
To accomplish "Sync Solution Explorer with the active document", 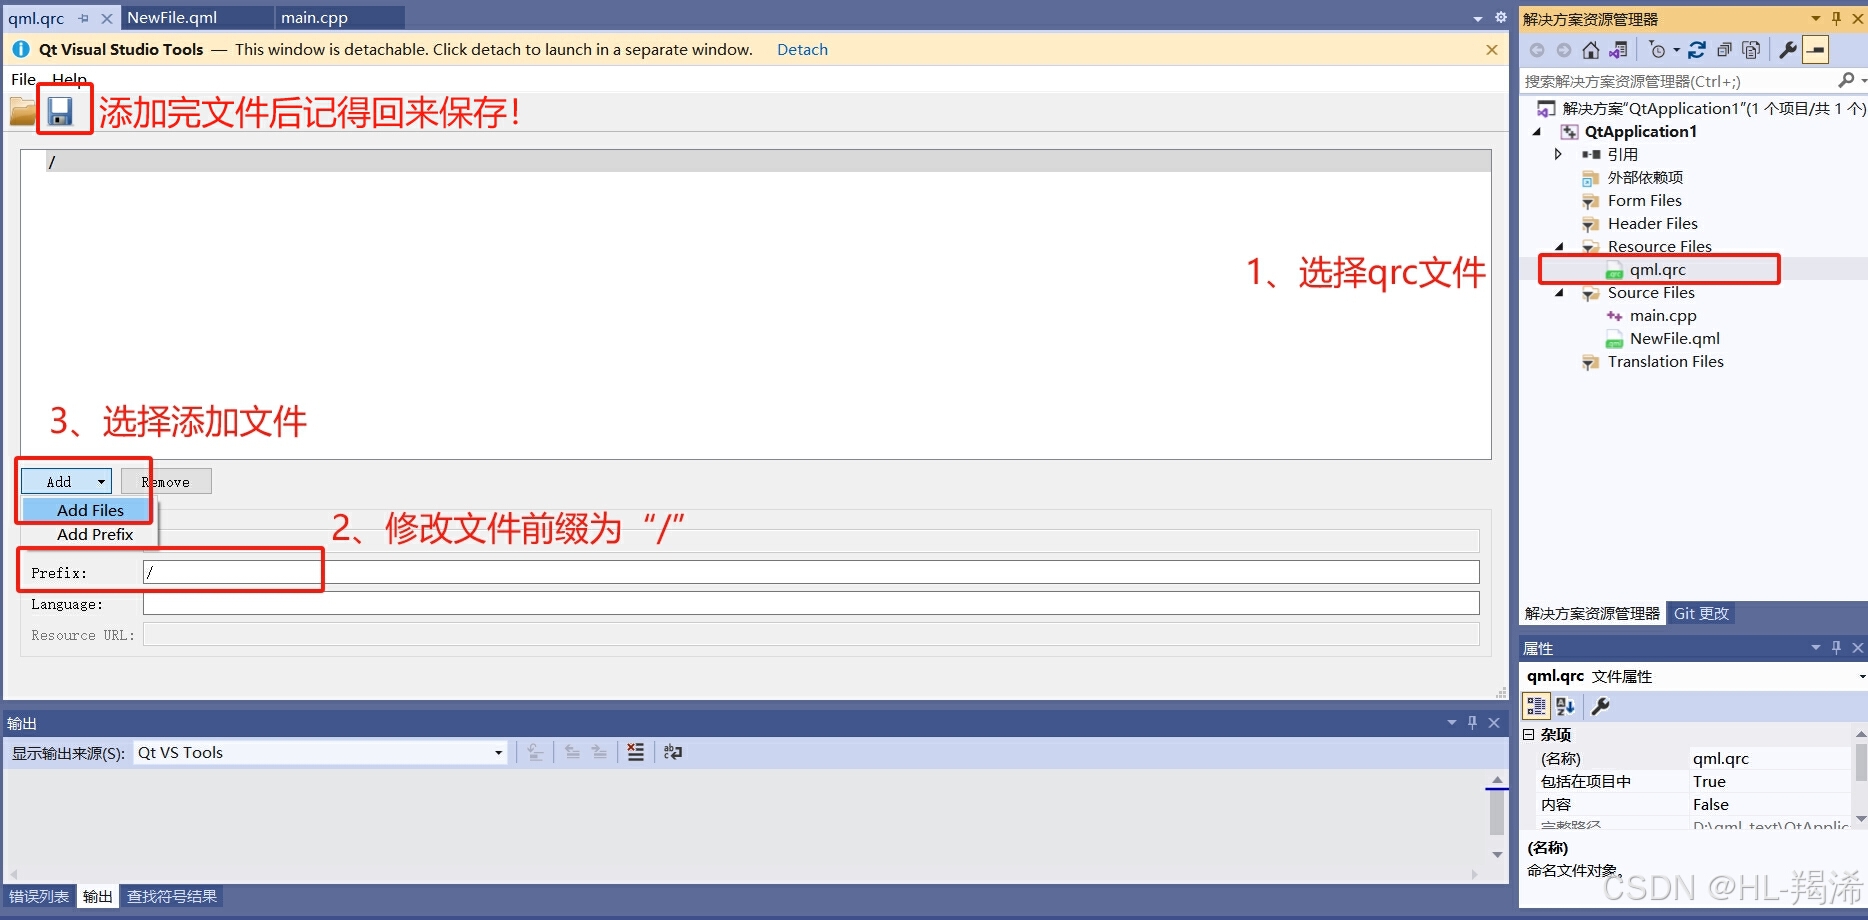I will point(1618,50).
